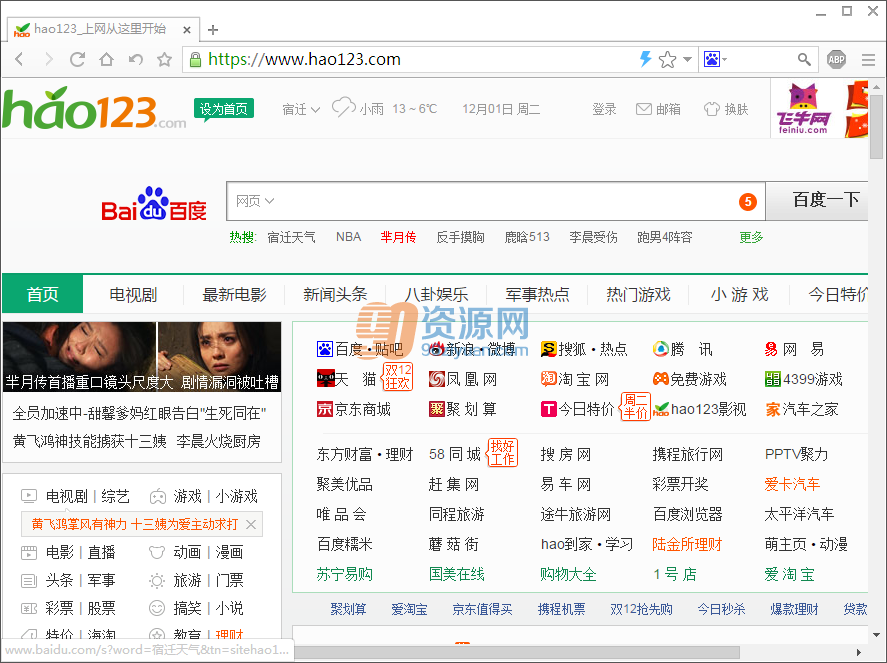Open the 邮箱 mail link
The image size is (887, 663).
click(x=658, y=109)
